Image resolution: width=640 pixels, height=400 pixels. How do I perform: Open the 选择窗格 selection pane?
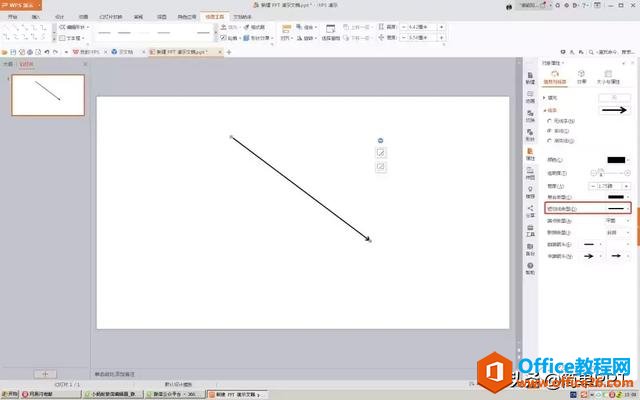331,33
